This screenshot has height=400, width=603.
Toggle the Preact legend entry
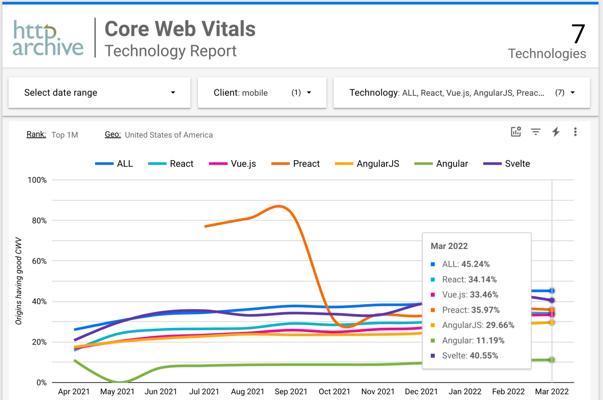click(x=295, y=164)
